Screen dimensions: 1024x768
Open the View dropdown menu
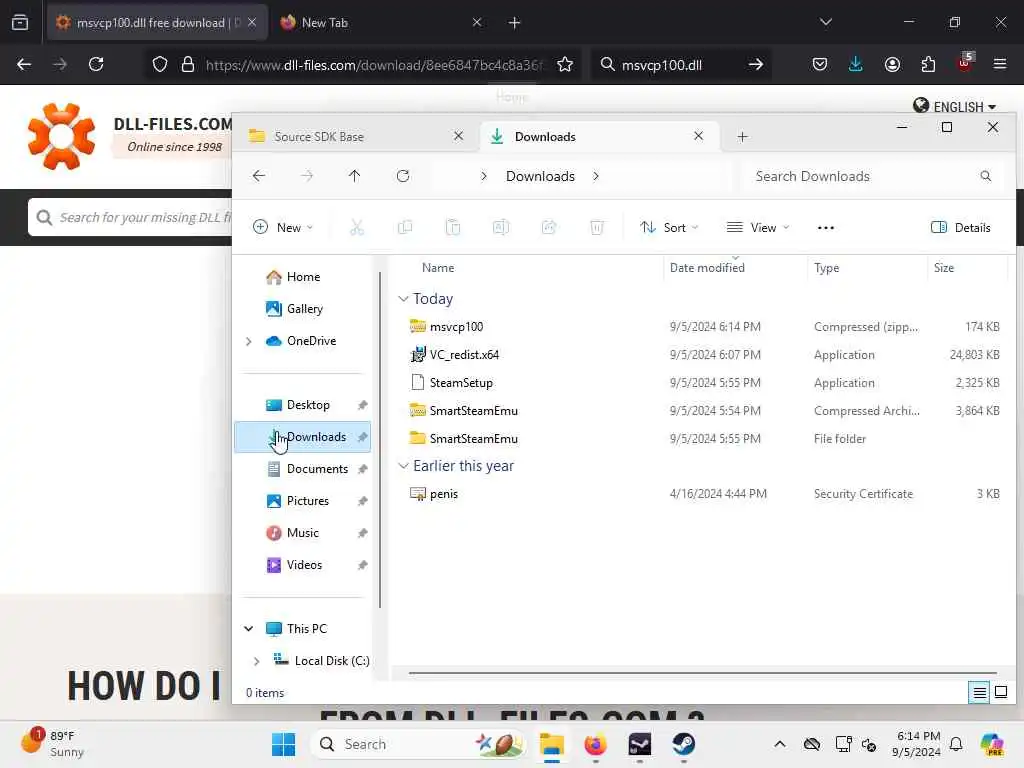click(x=758, y=227)
